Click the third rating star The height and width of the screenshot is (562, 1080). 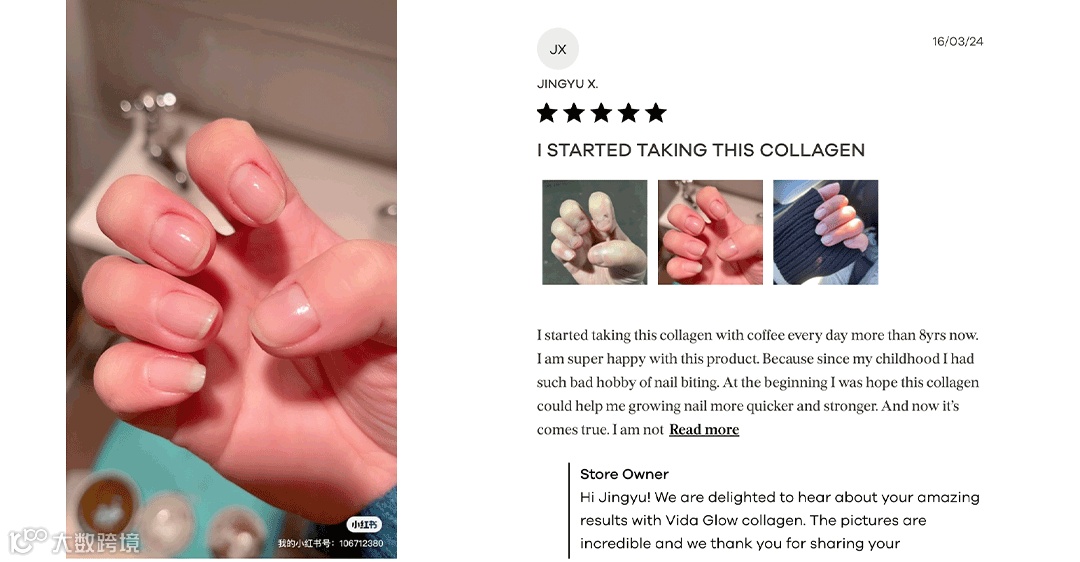pos(601,113)
